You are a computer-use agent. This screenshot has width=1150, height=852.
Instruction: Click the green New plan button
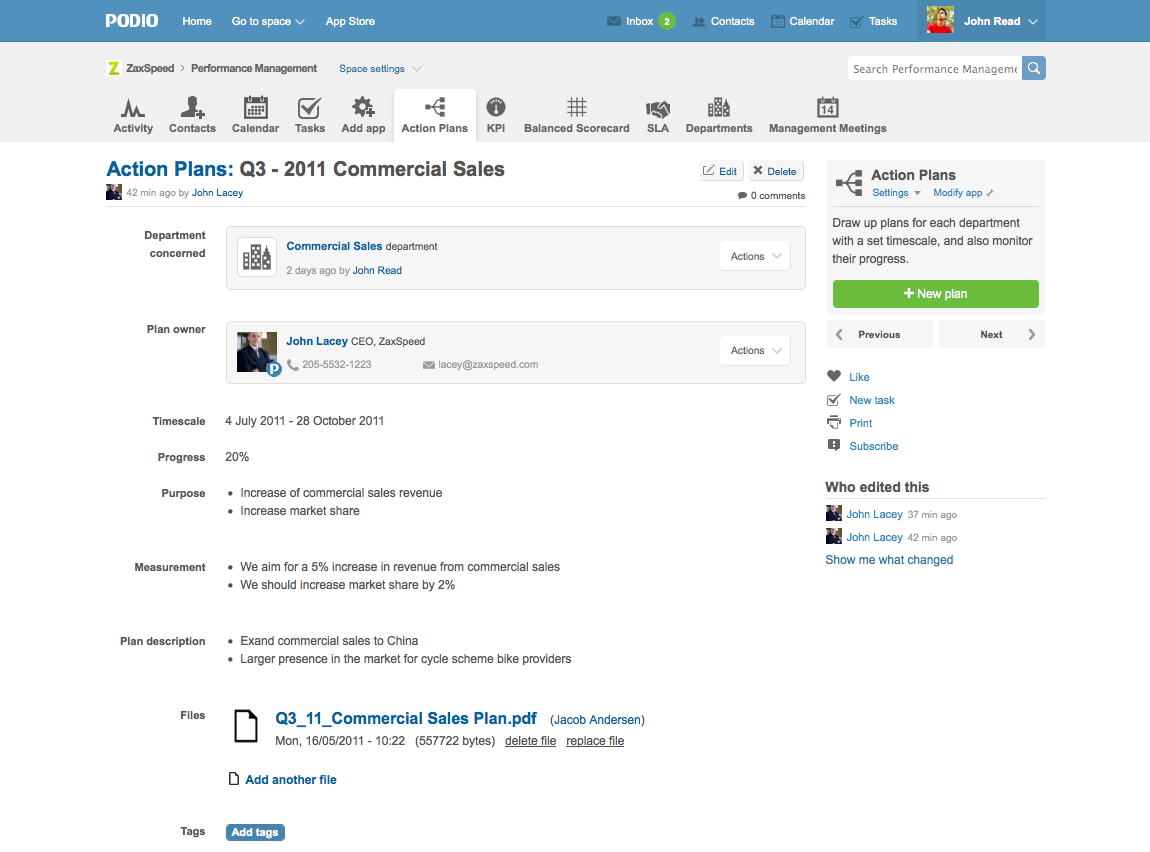point(935,294)
